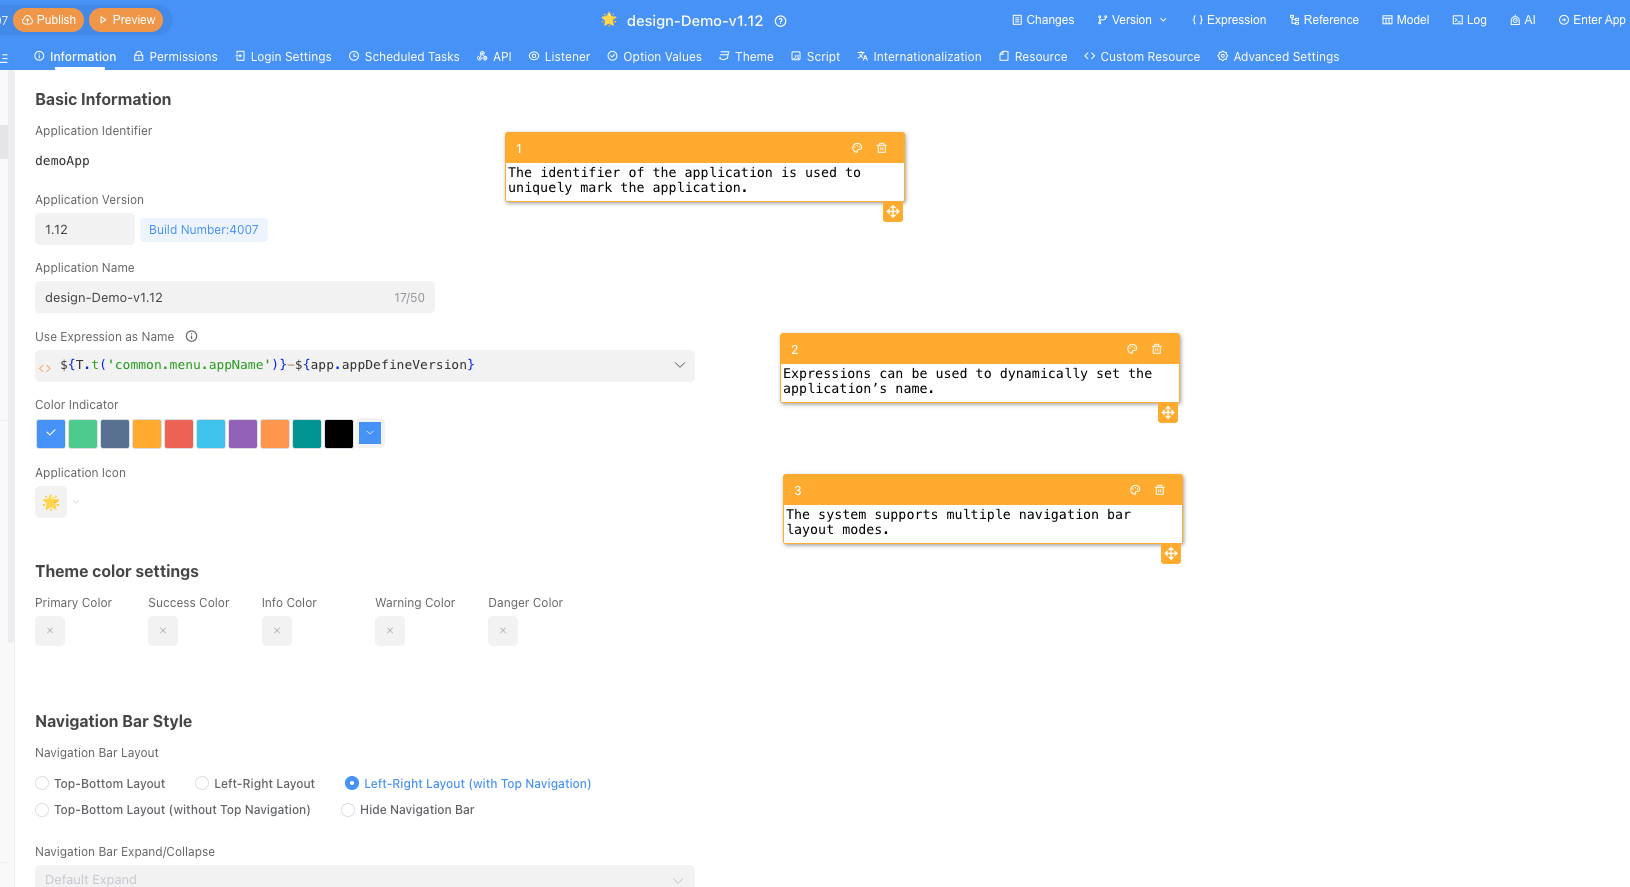Click the info icon beside Use Expression as Name
Screen dimensions: 1630x887
(191, 337)
